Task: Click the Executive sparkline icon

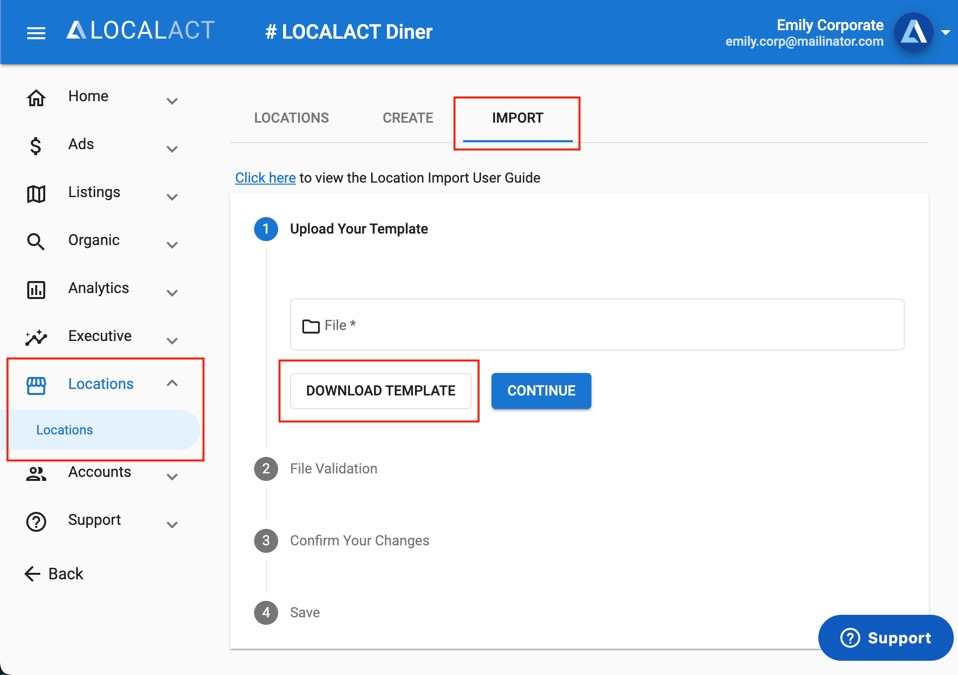Action: click(36, 337)
